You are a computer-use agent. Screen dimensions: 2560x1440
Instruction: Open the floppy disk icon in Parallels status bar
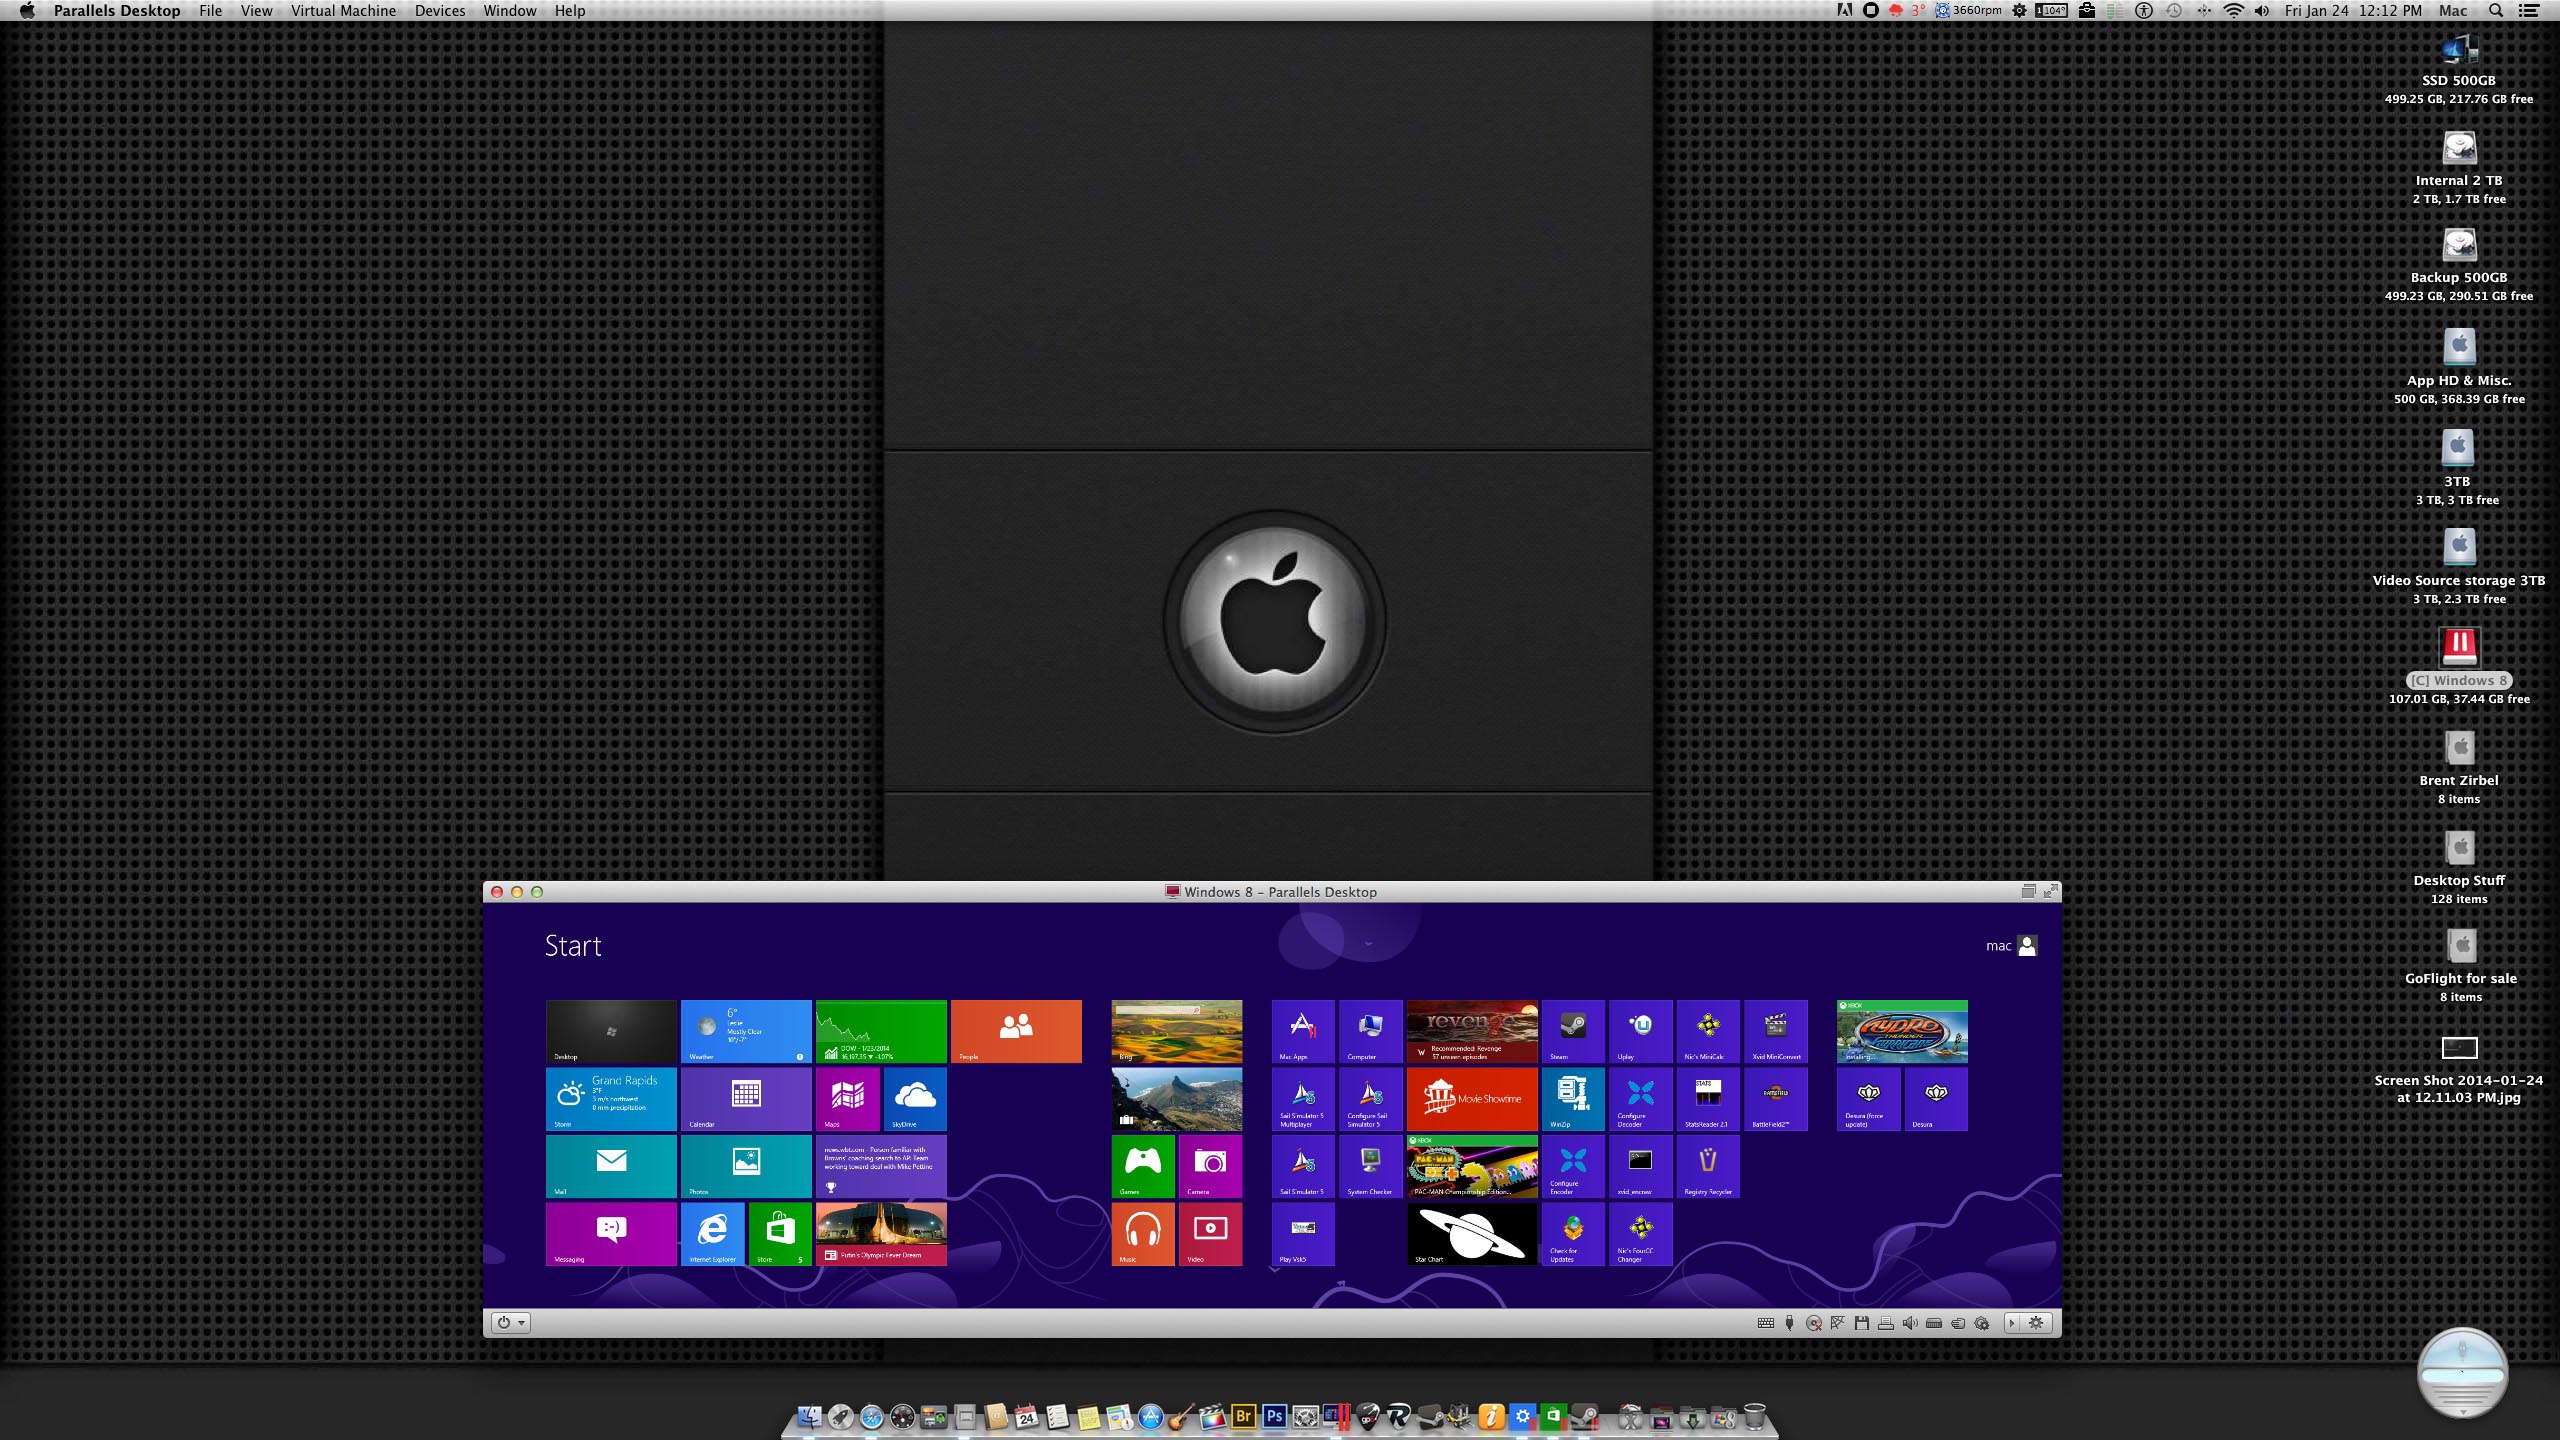[1862, 1323]
